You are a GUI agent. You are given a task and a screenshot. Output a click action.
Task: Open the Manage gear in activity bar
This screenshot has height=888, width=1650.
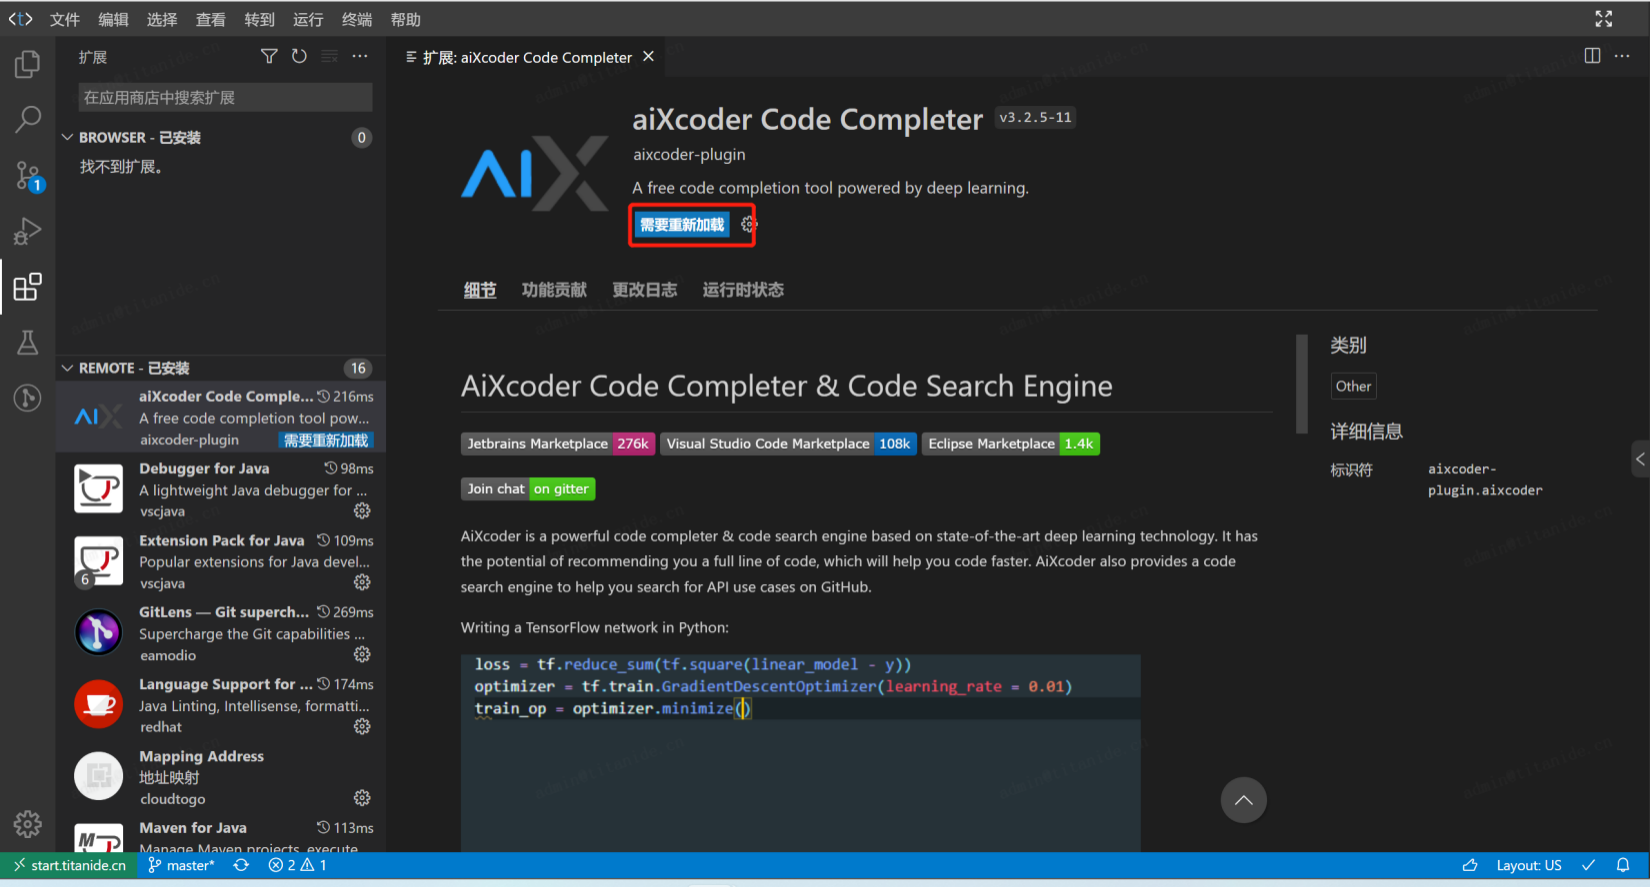(27, 824)
